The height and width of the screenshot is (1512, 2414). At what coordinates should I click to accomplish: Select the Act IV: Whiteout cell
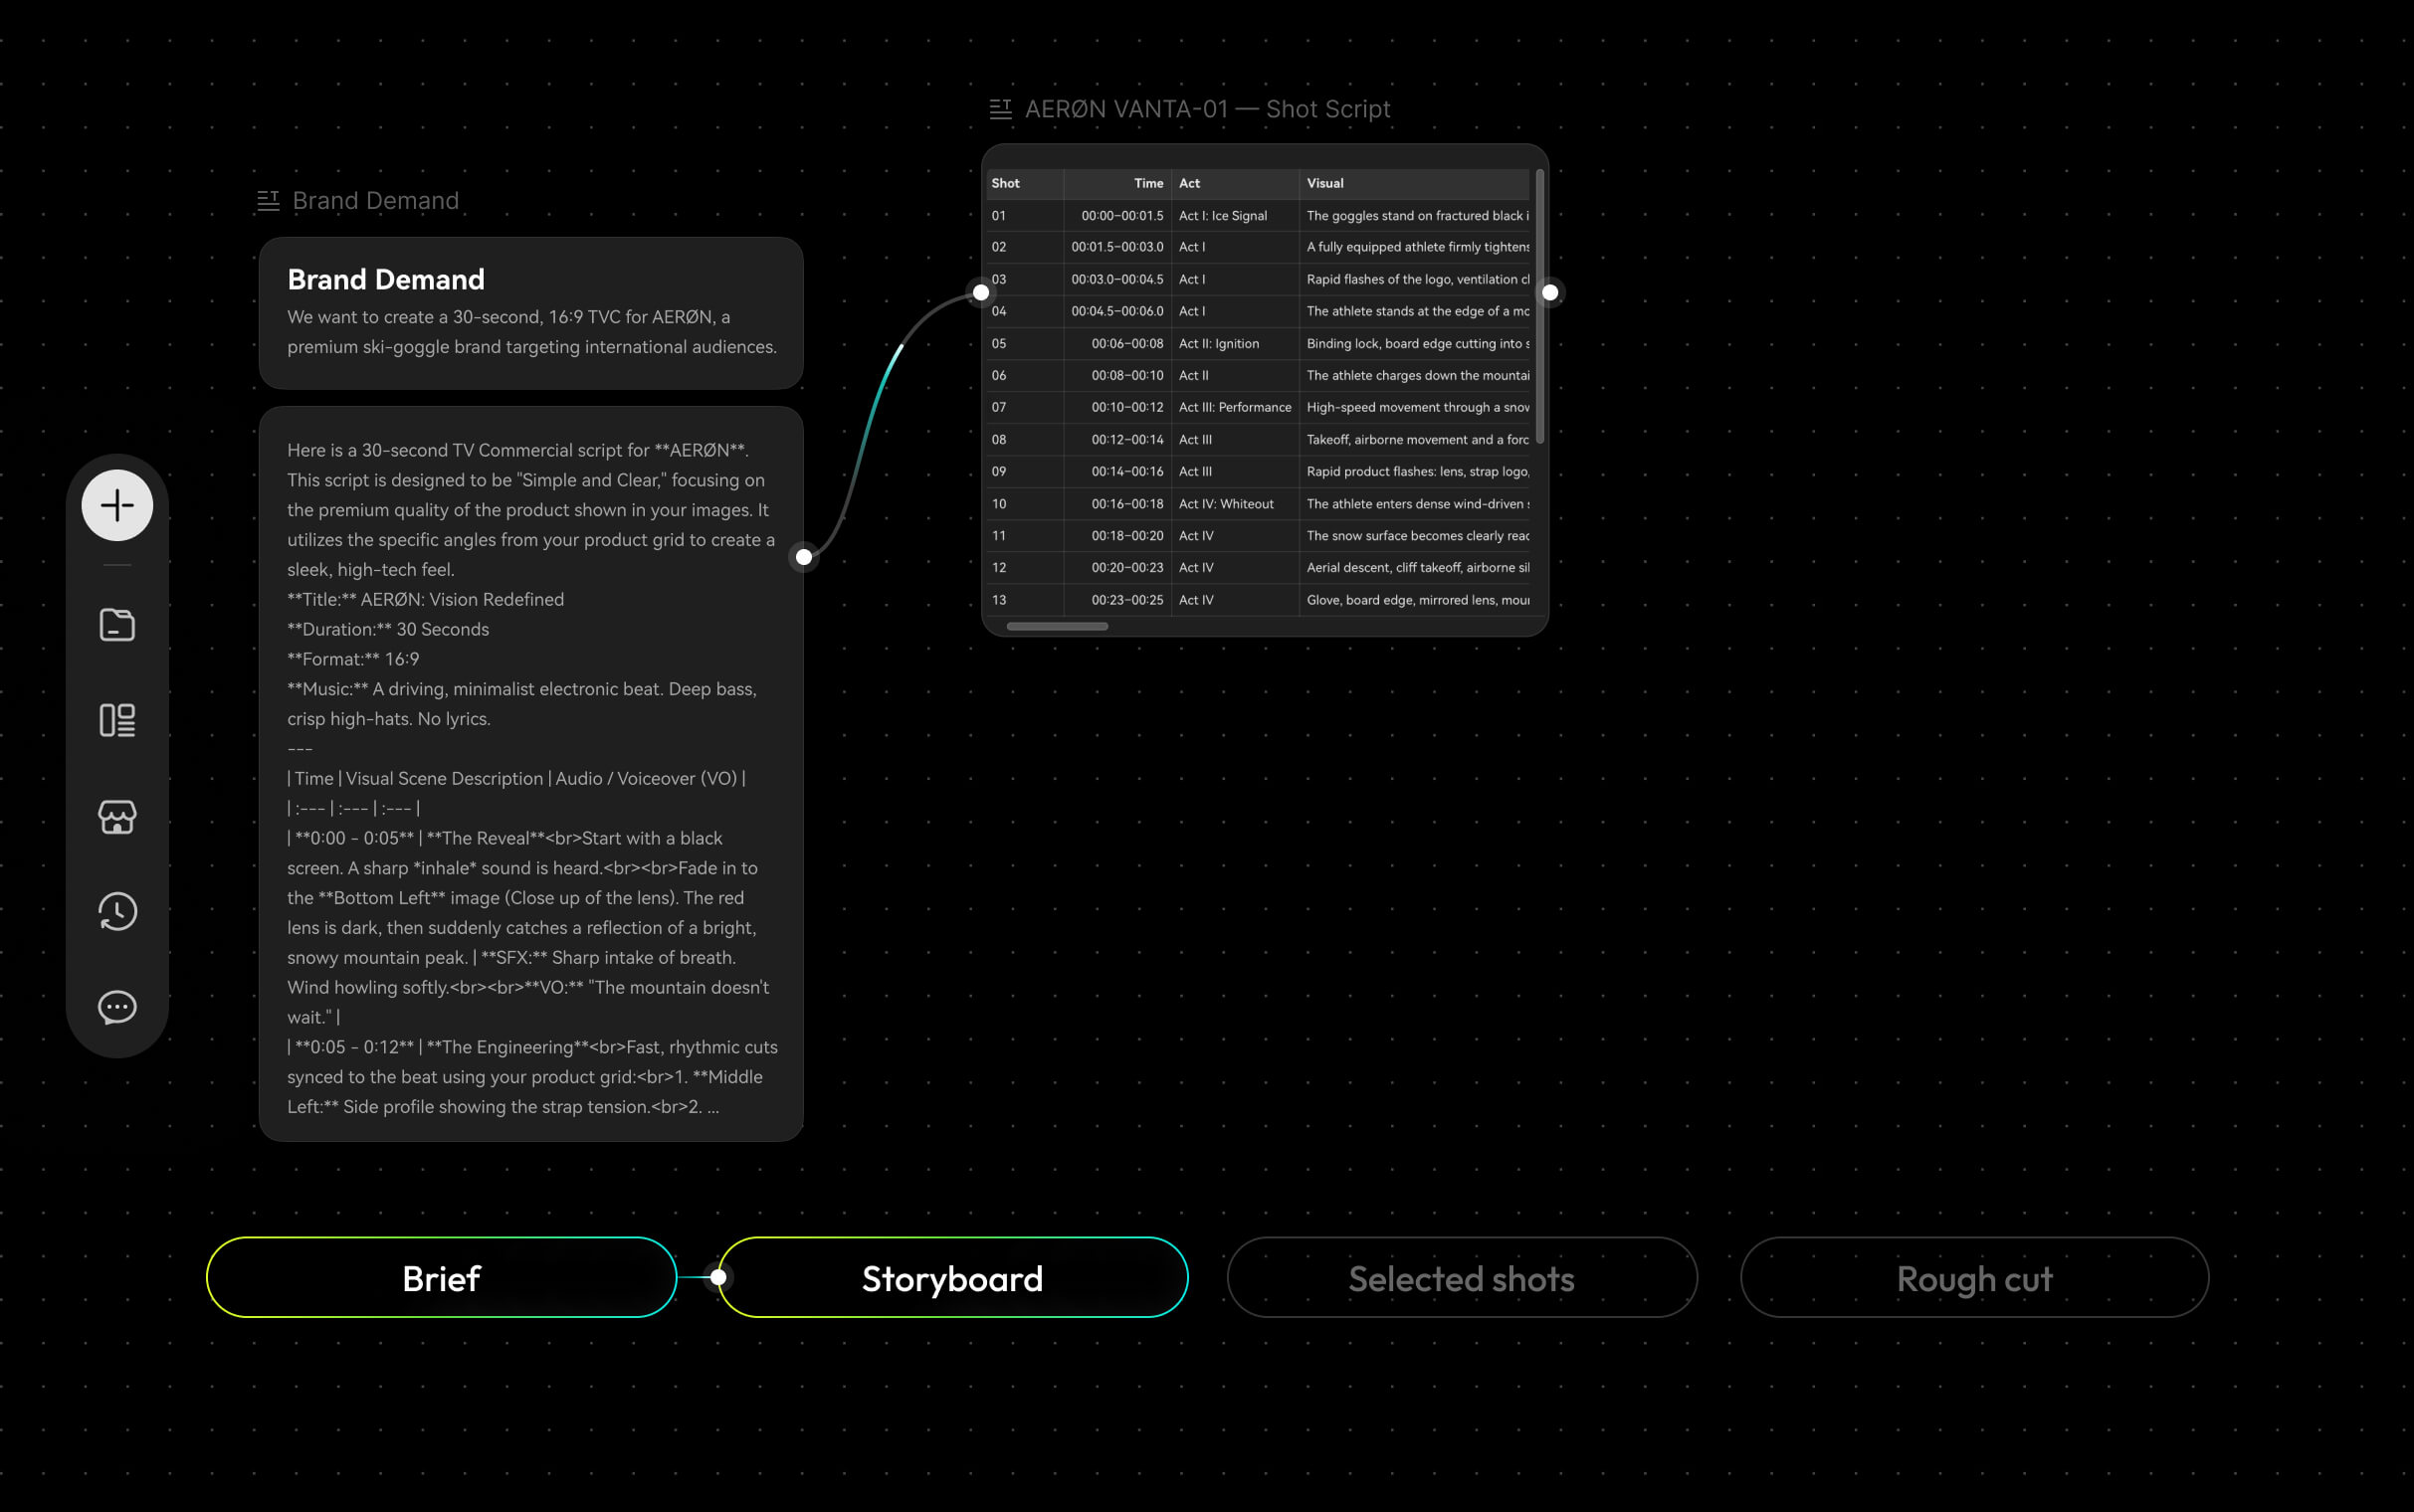pos(1236,504)
